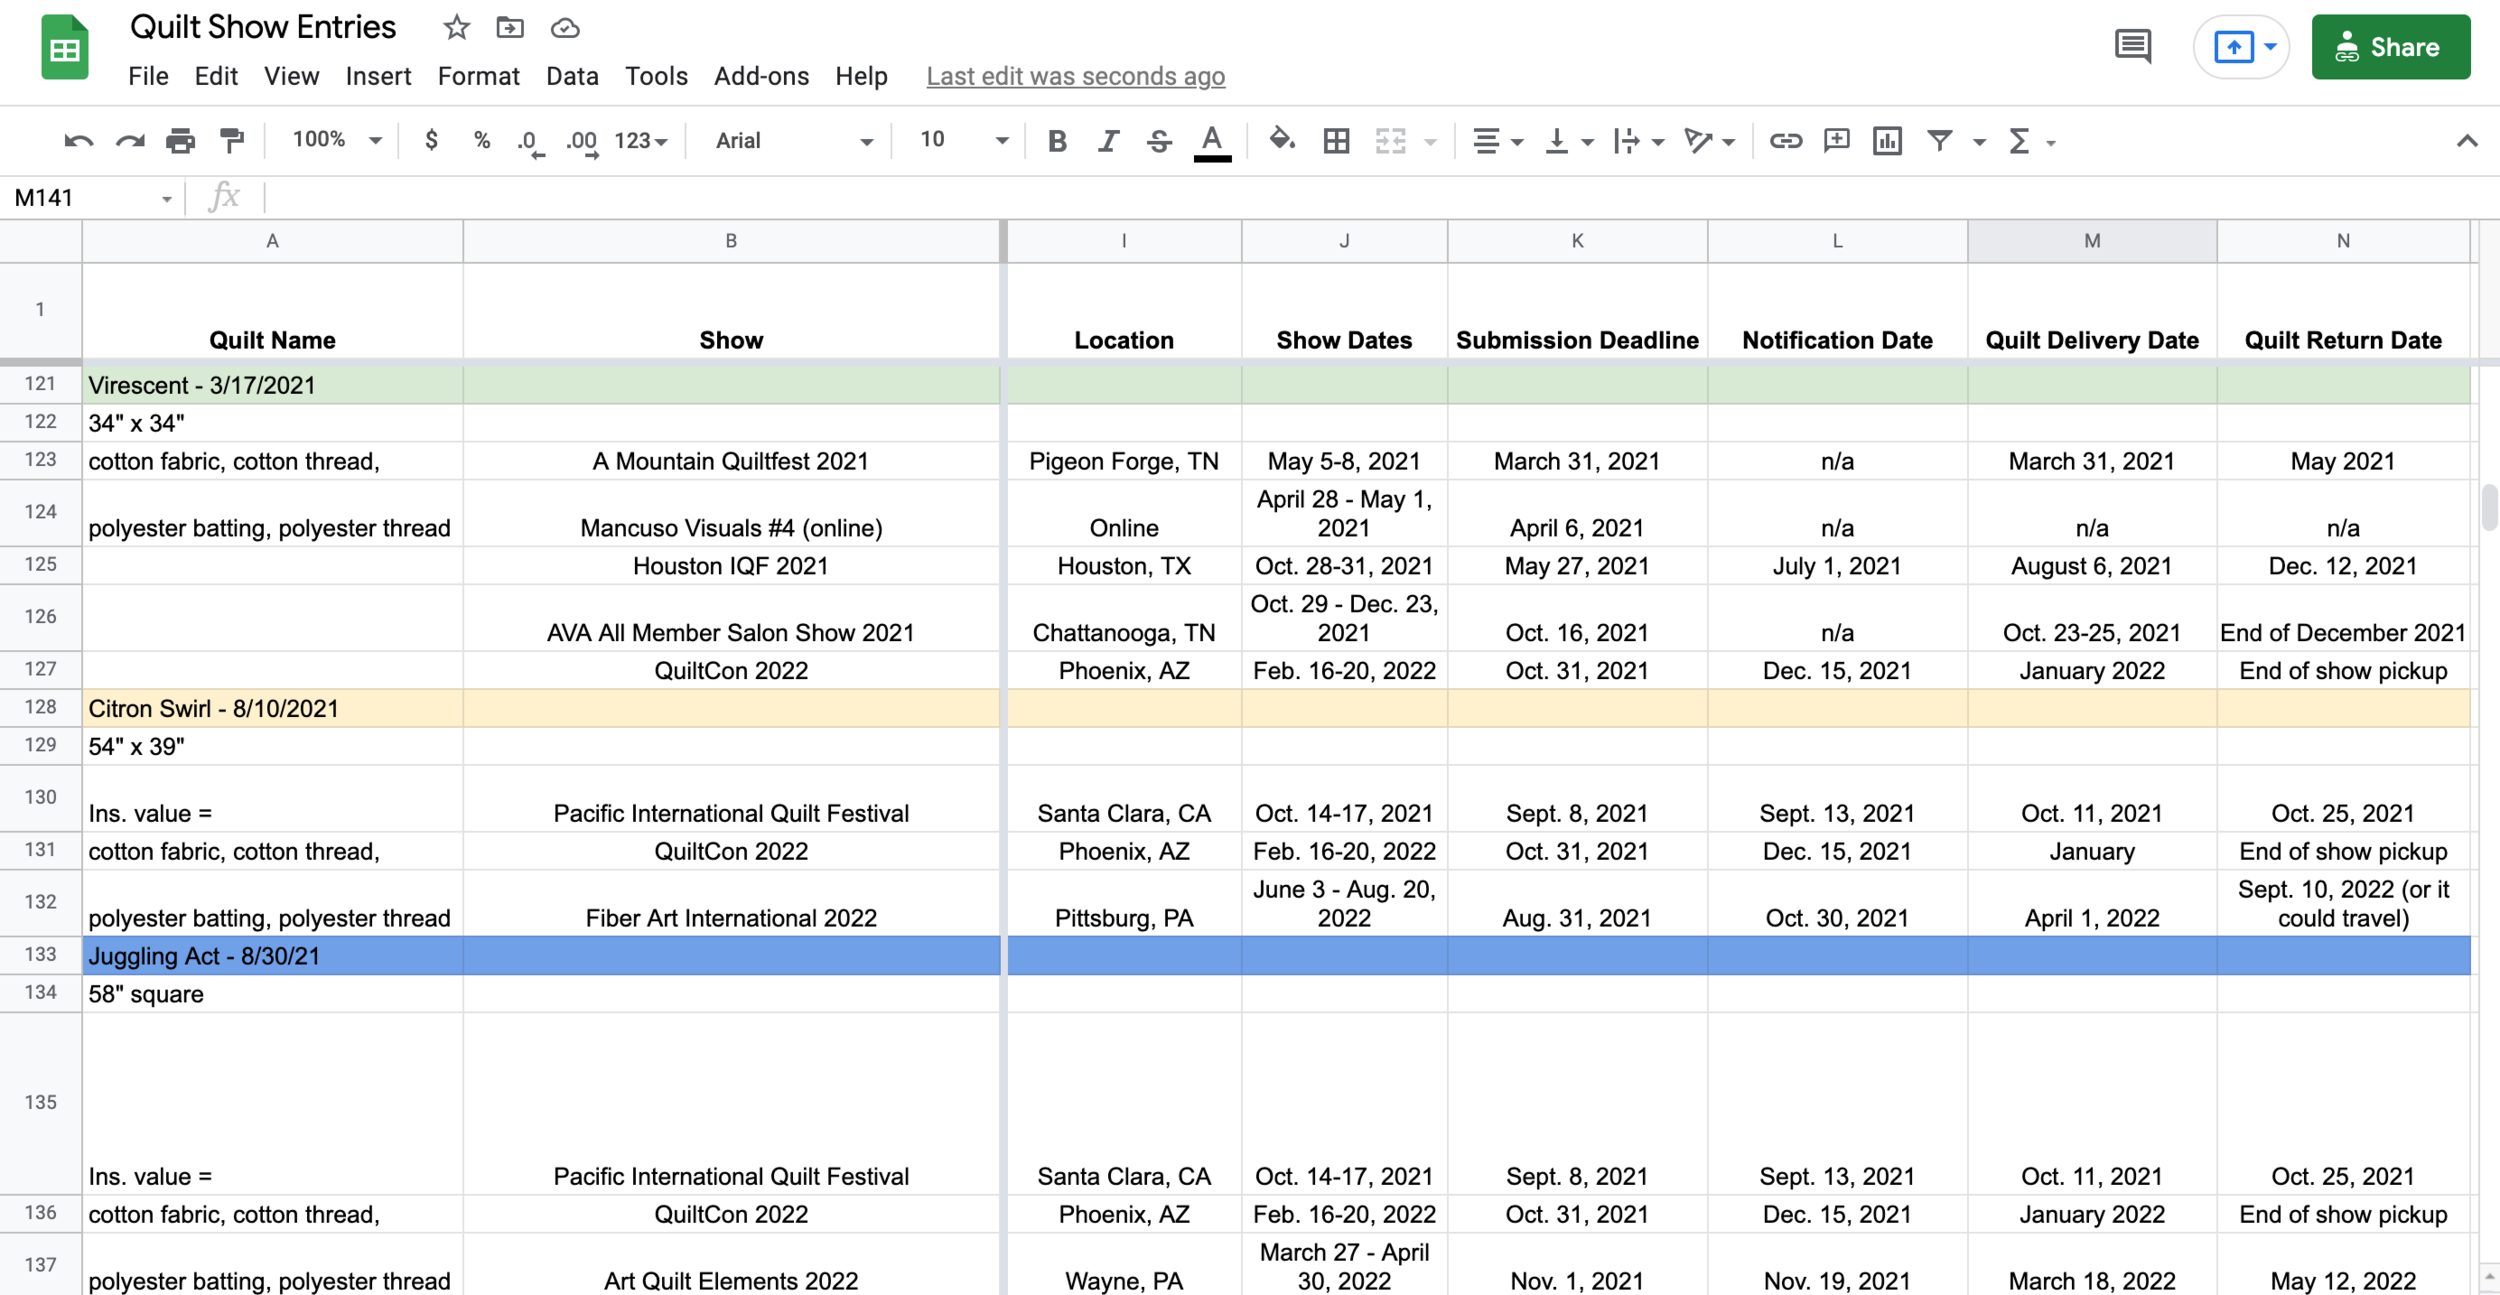Screen dimensions: 2500x1295
Task: Open the font size dropdown
Action: coord(958,141)
